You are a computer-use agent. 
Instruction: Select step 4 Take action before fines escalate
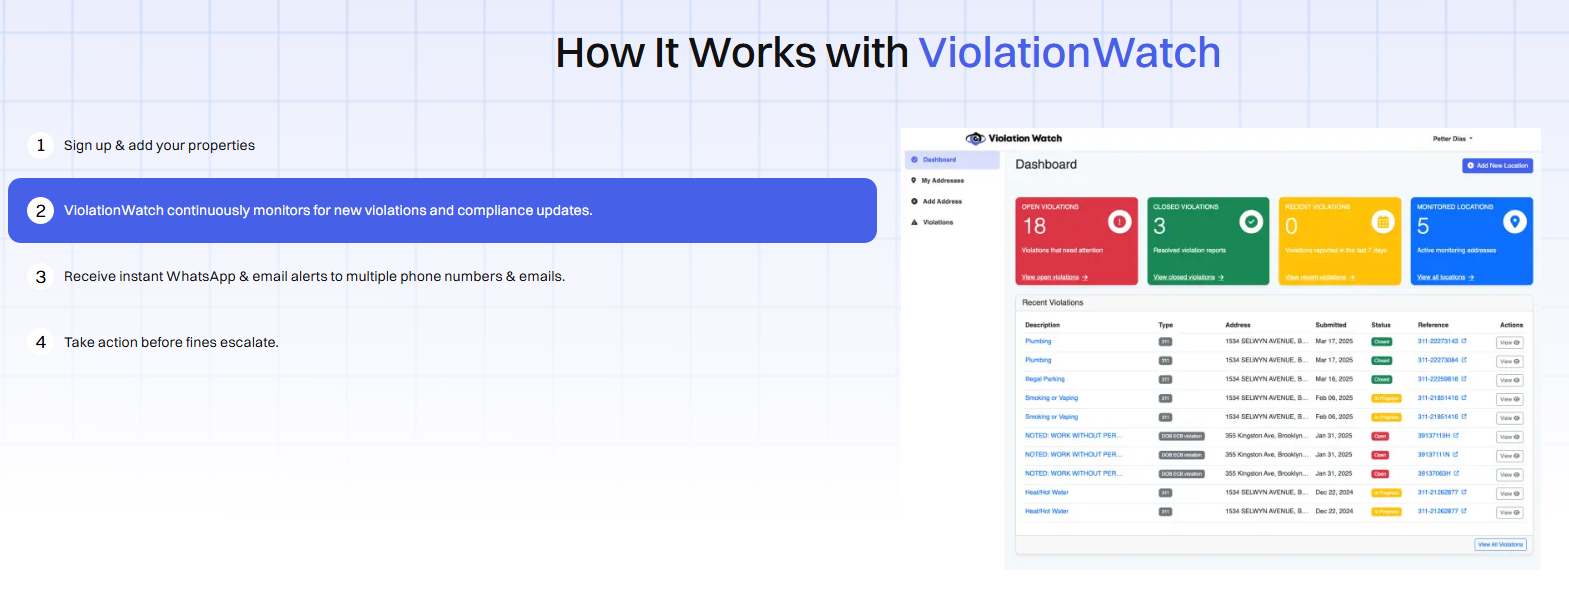(x=442, y=342)
